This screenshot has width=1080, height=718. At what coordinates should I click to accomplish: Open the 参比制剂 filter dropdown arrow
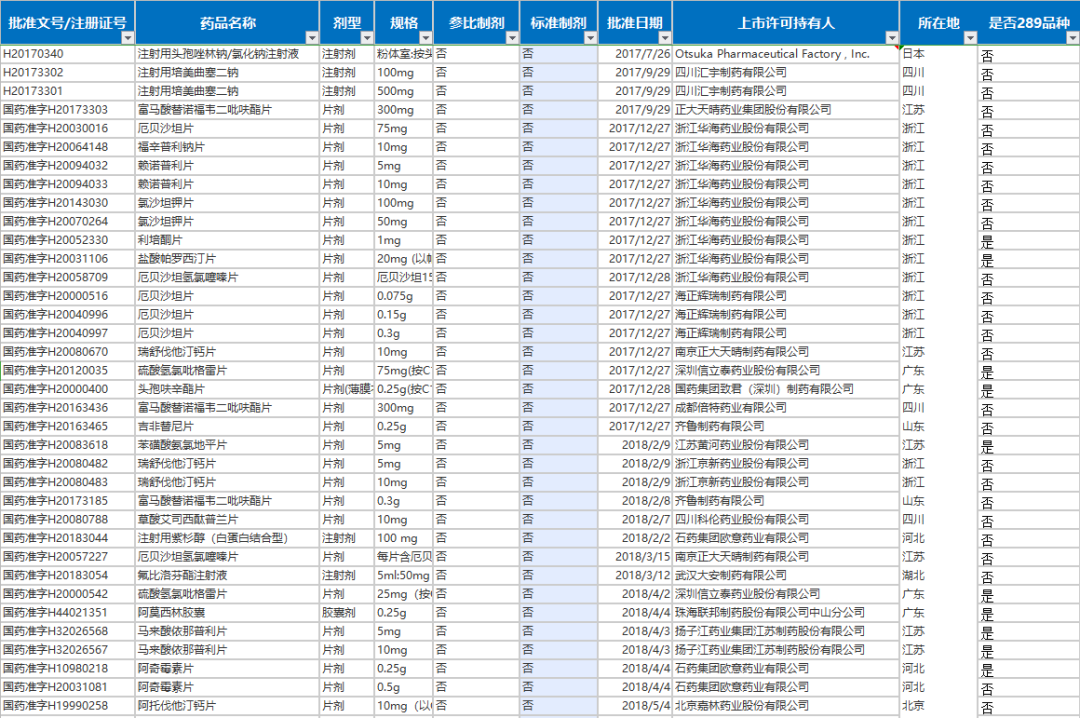coord(512,38)
